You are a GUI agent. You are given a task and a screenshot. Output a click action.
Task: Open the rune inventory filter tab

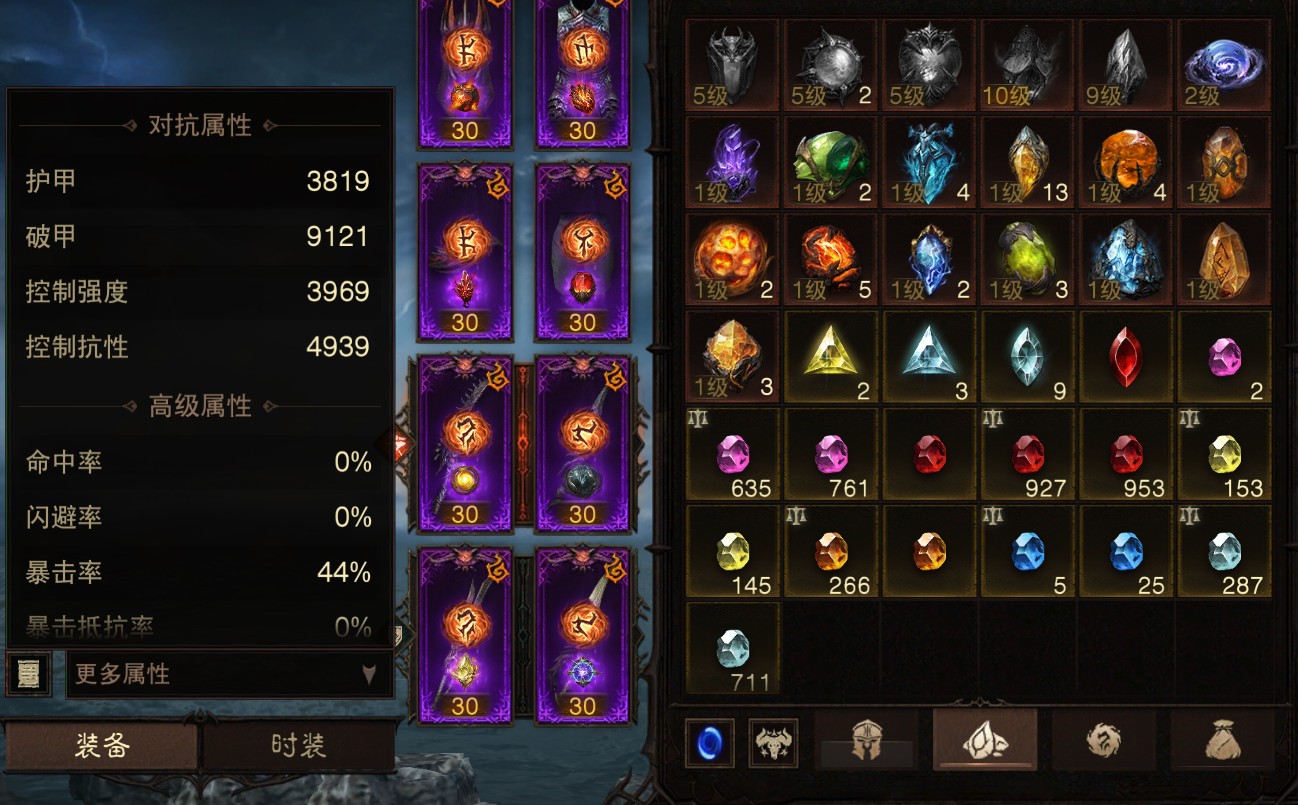click(1104, 741)
